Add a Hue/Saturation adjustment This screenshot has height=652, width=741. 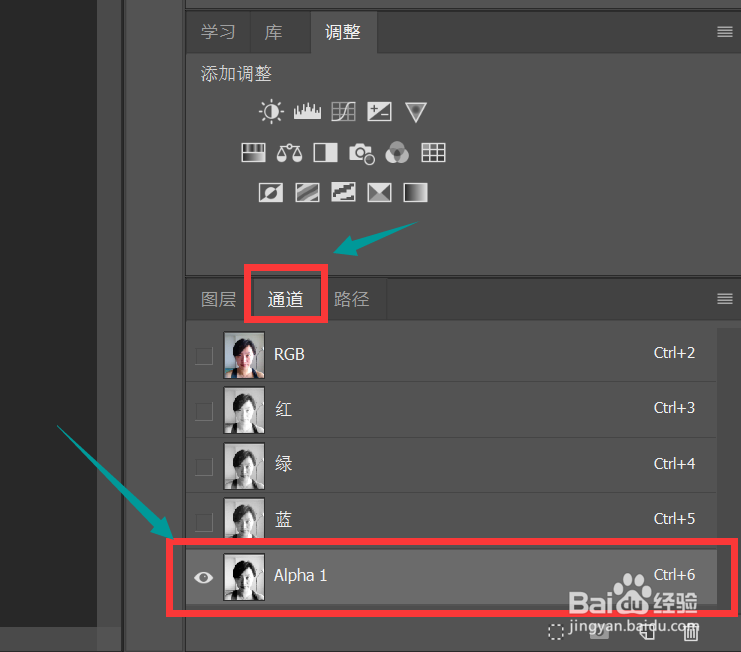pos(253,153)
